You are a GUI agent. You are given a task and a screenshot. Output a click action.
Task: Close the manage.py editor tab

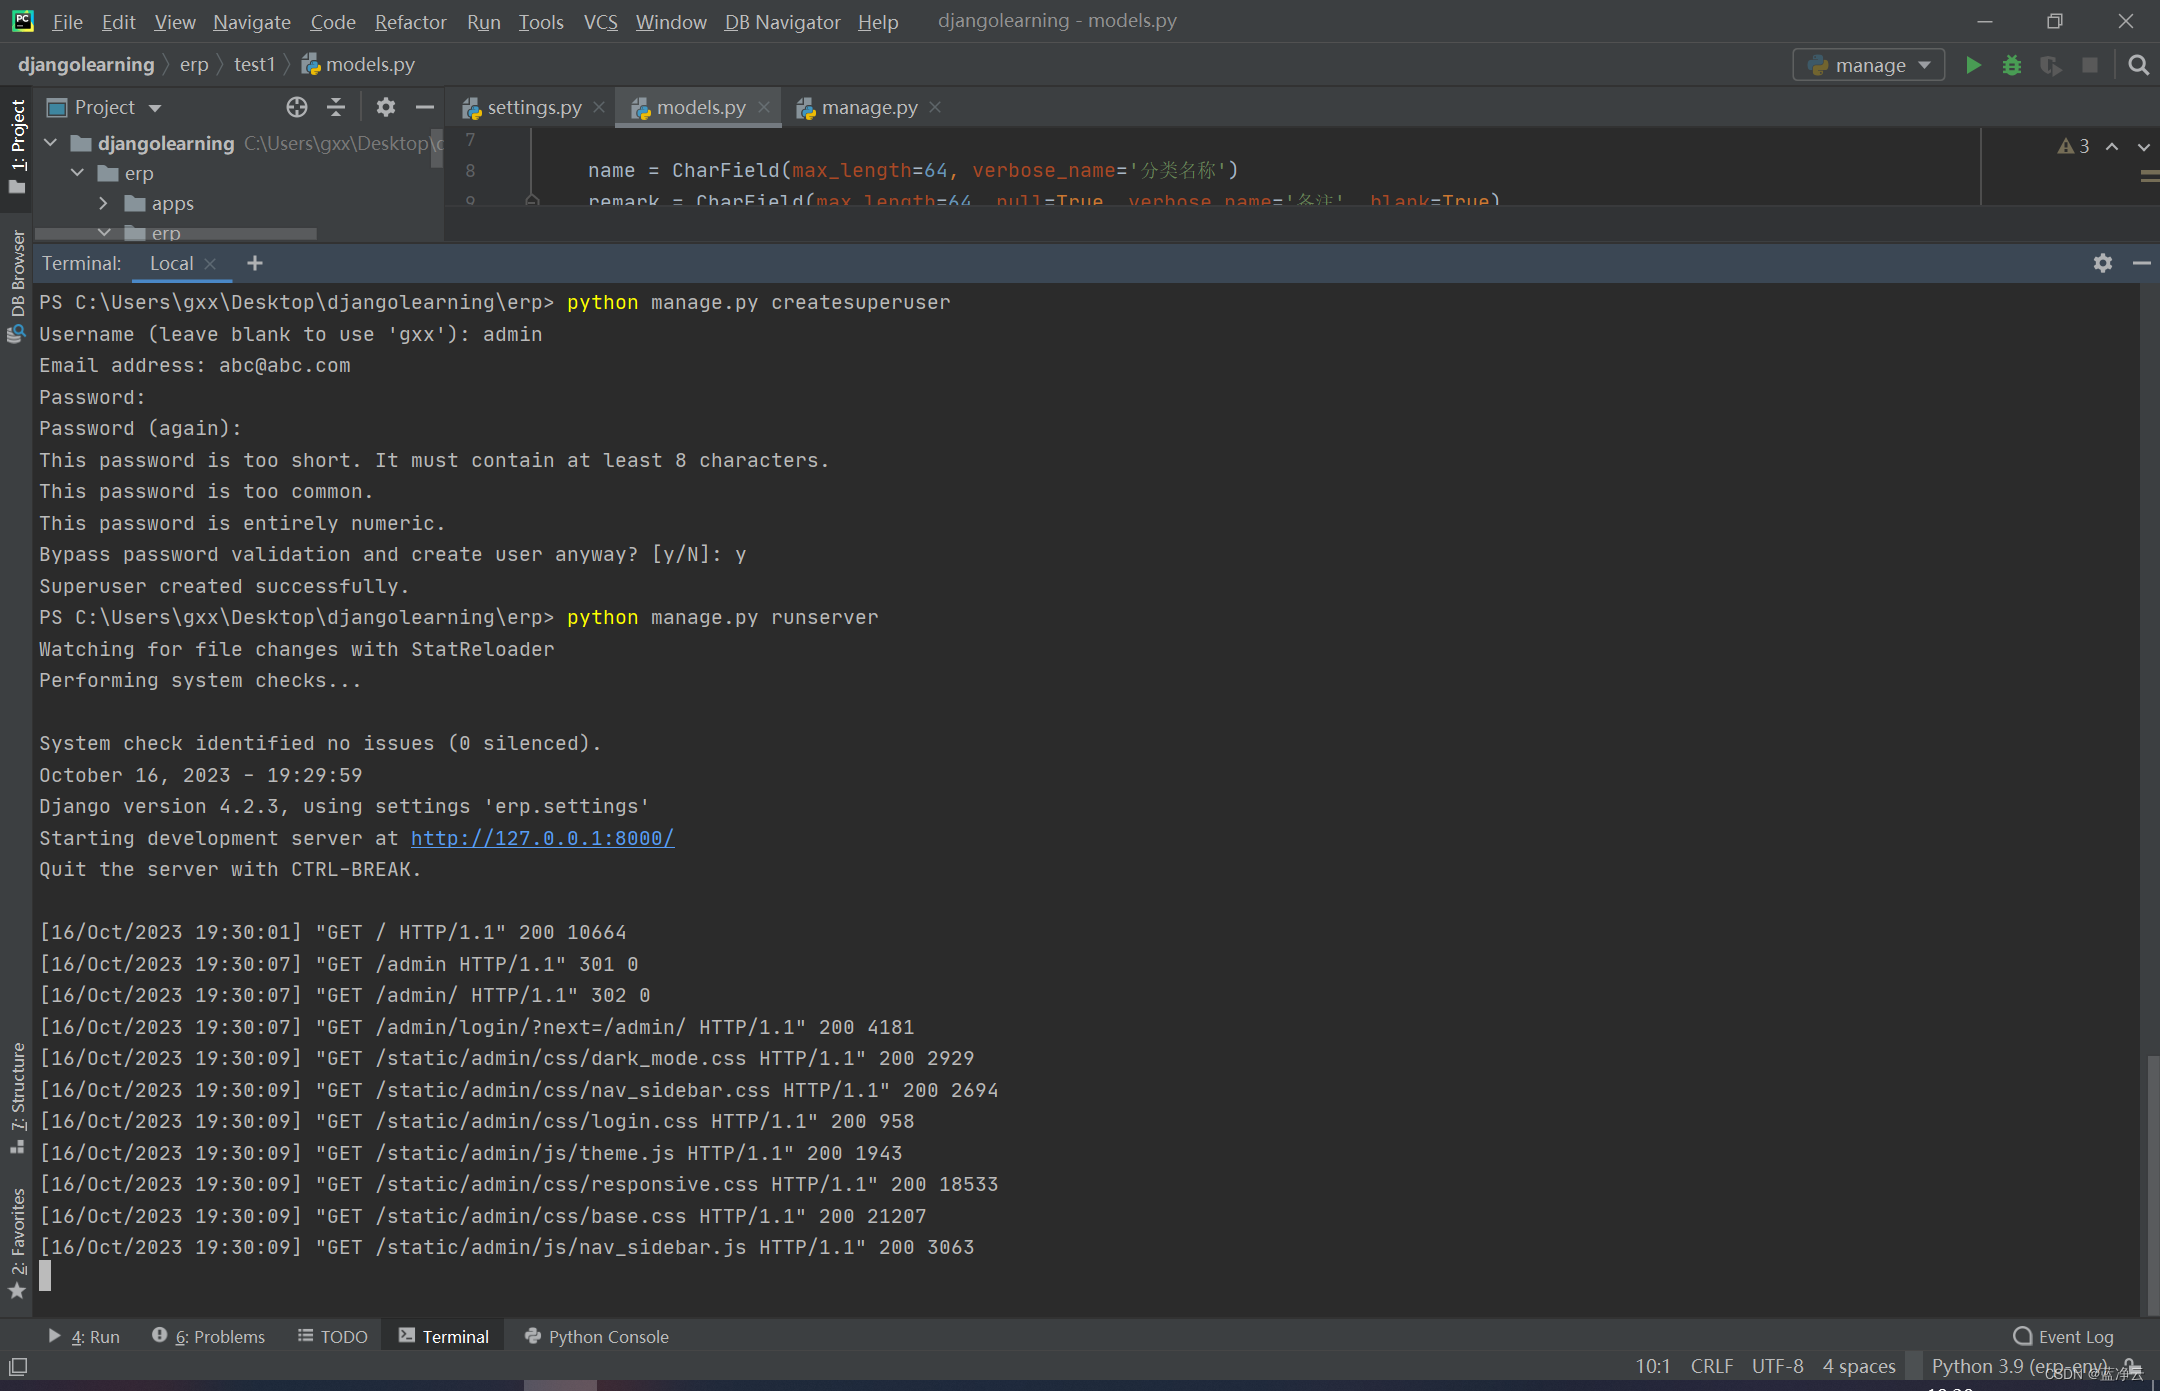click(935, 107)
